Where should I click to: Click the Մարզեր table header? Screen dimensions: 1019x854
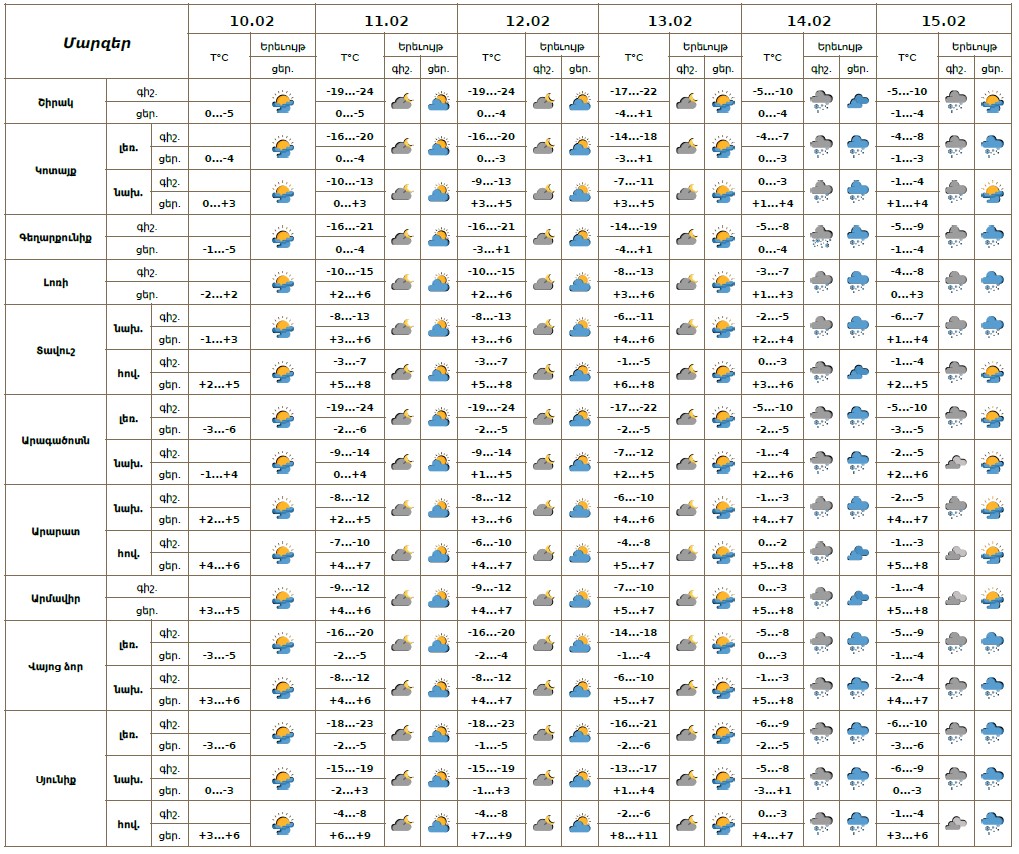[96, 42]
